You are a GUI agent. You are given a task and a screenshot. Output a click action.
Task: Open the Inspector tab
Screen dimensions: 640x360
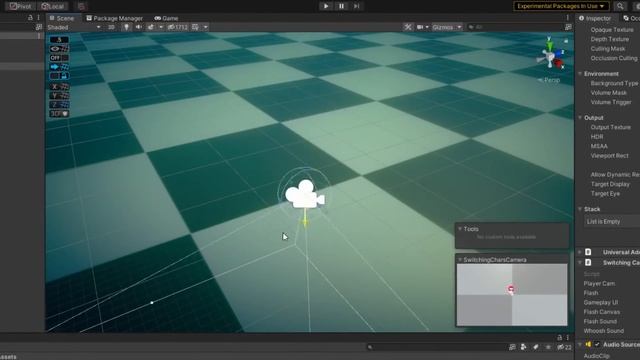(596, 18)
